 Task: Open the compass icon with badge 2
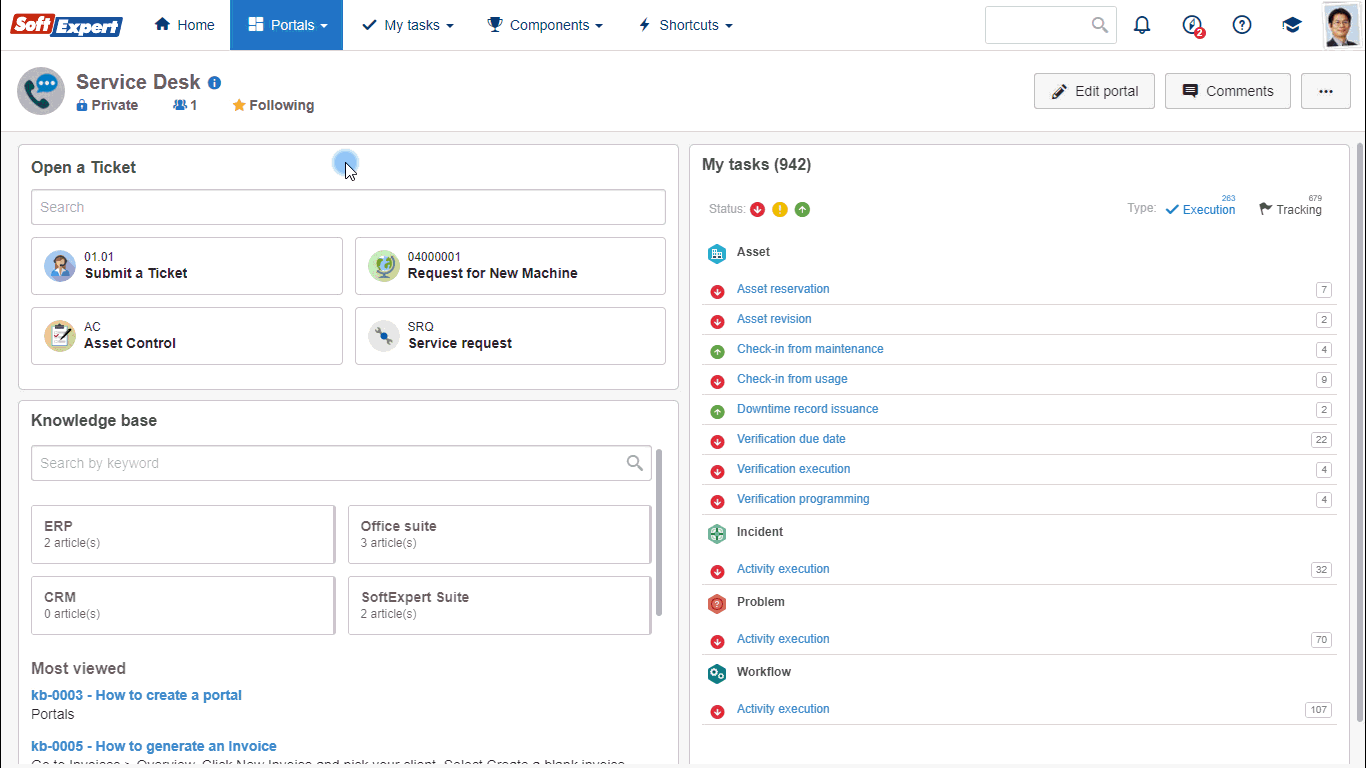coord(1192,25)
